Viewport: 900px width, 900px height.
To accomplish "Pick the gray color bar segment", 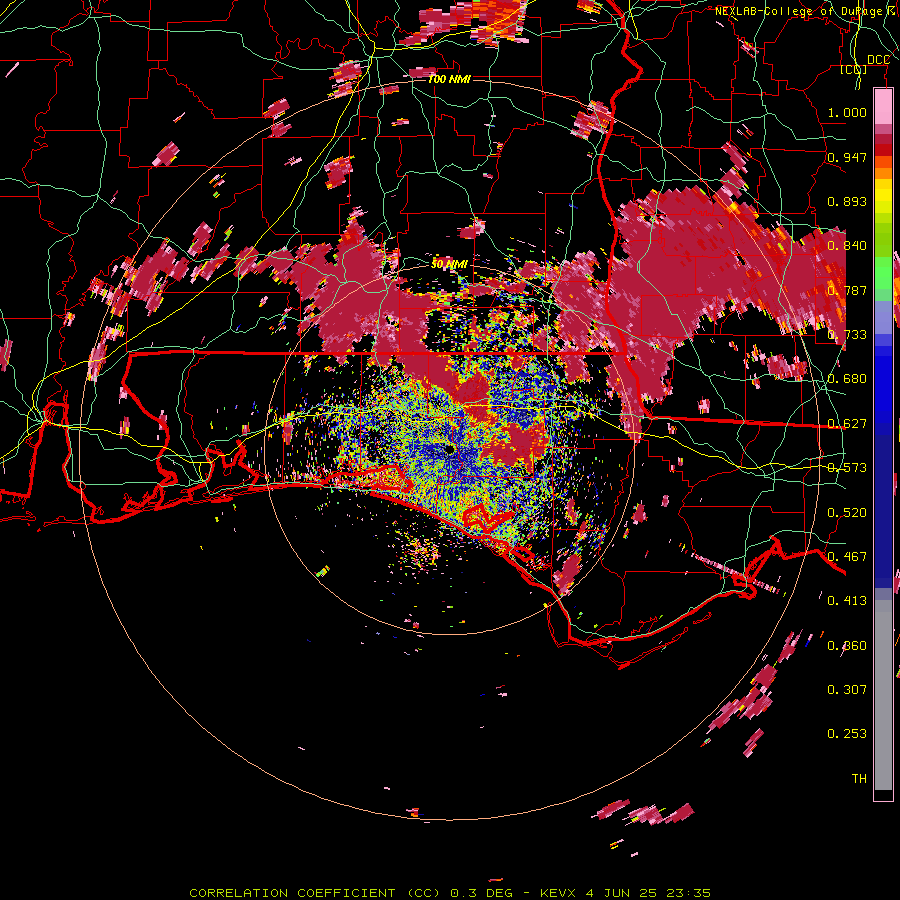I will click(883, 695).
